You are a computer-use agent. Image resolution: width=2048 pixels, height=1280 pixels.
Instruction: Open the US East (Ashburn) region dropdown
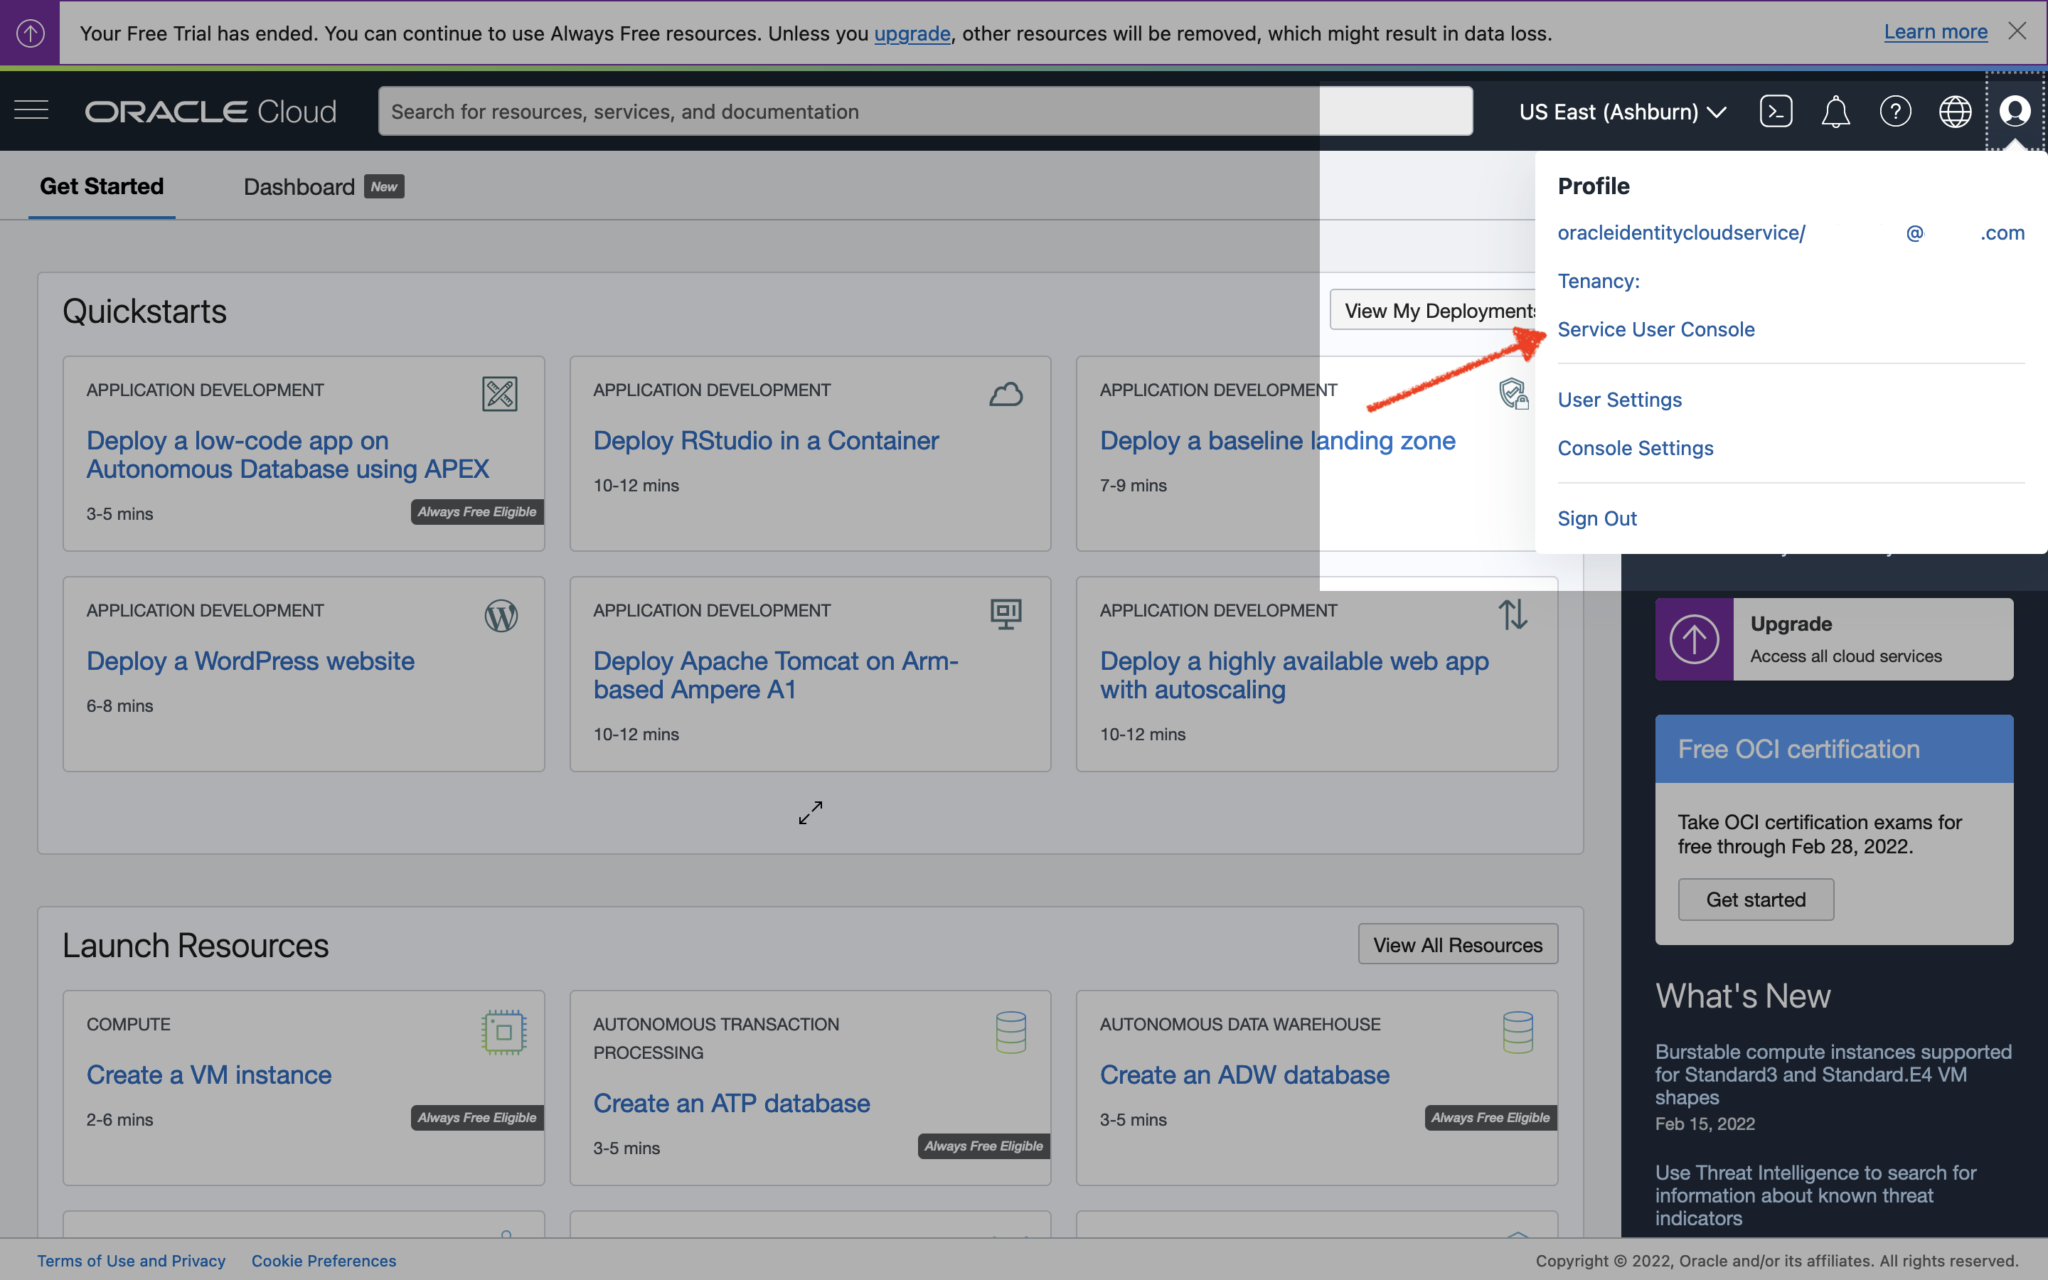tap(1621, 111)
